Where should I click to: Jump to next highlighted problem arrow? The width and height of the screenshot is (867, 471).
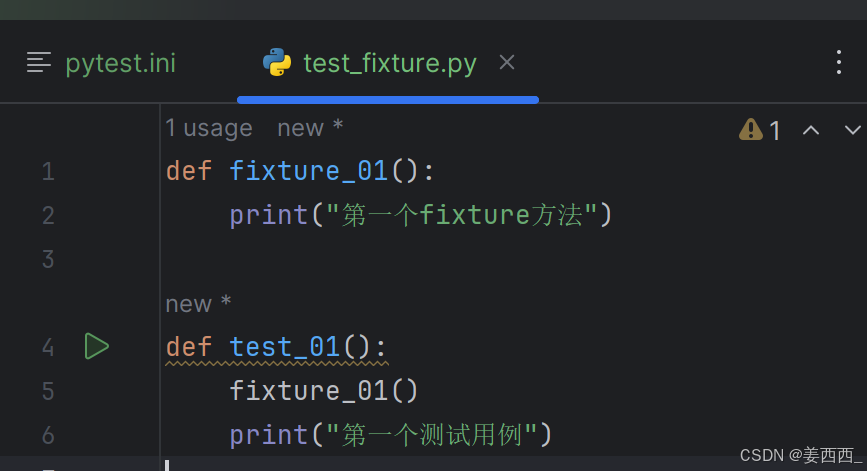[x=853, y=130]
